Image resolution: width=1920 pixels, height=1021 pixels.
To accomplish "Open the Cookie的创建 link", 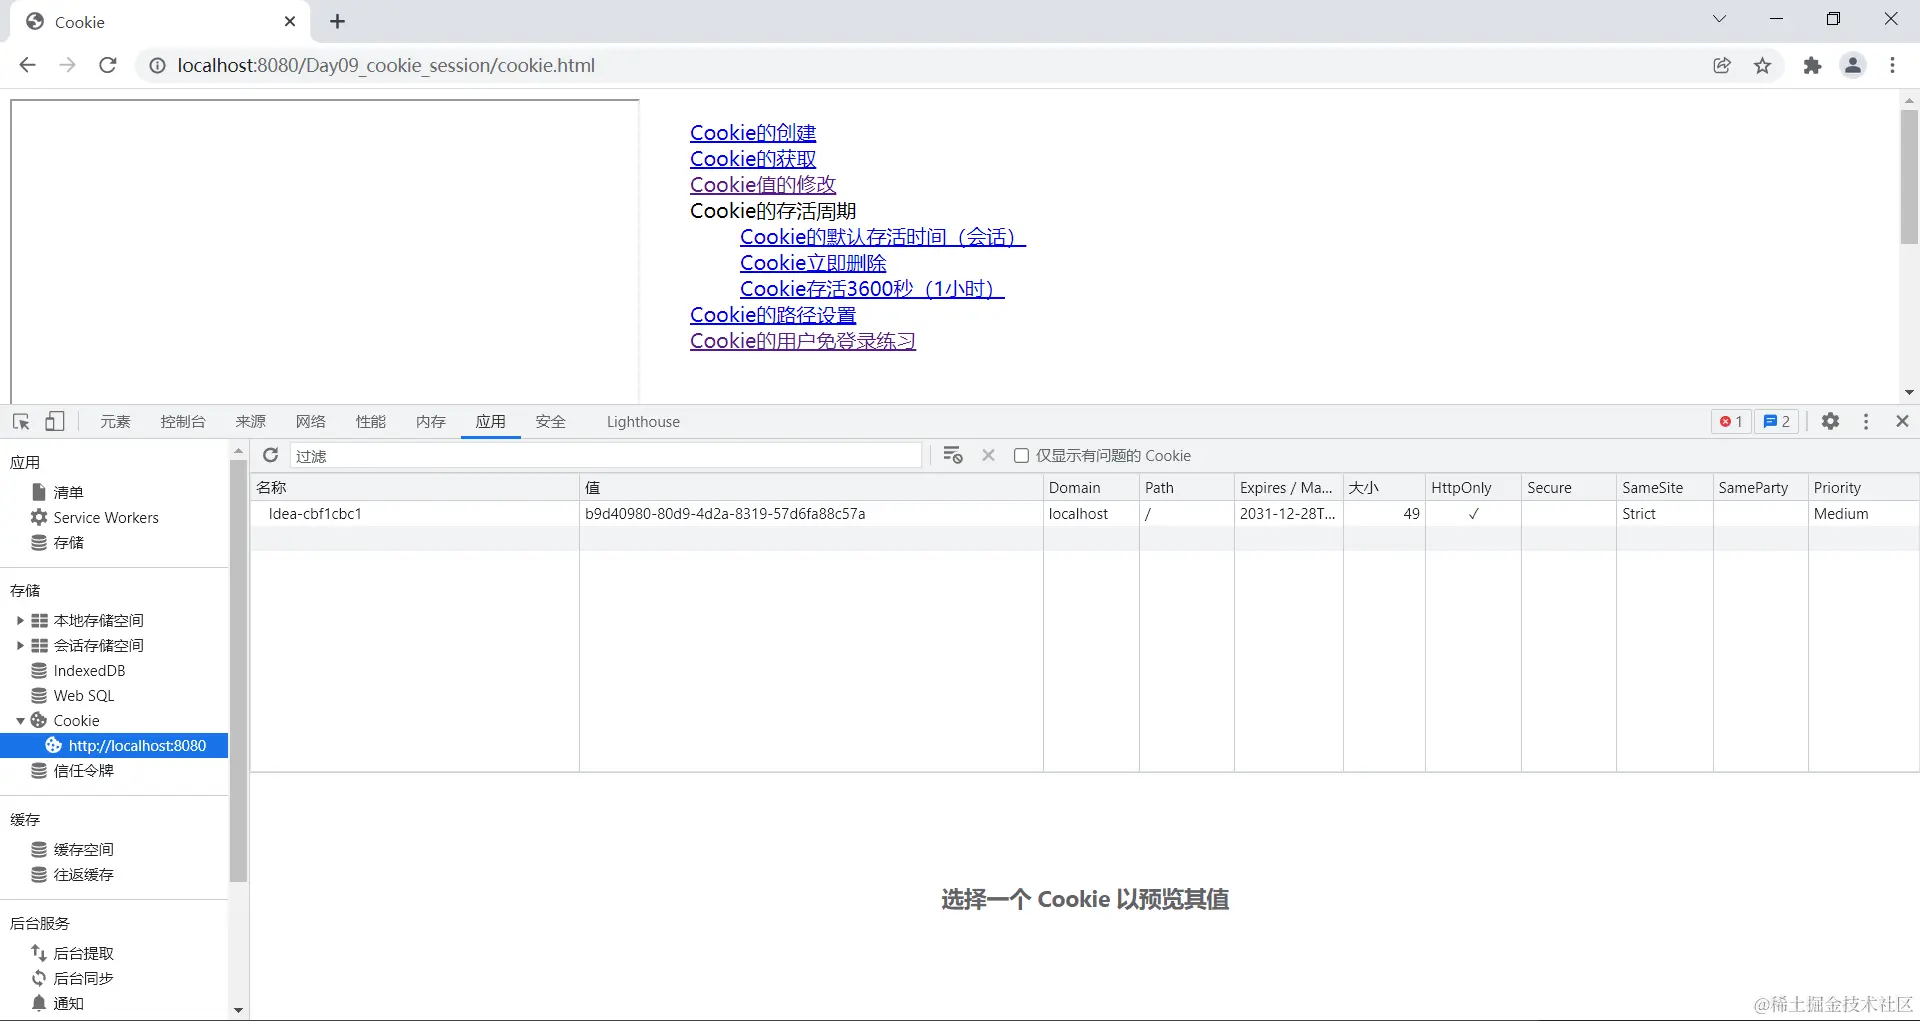I will coord(753,133).
